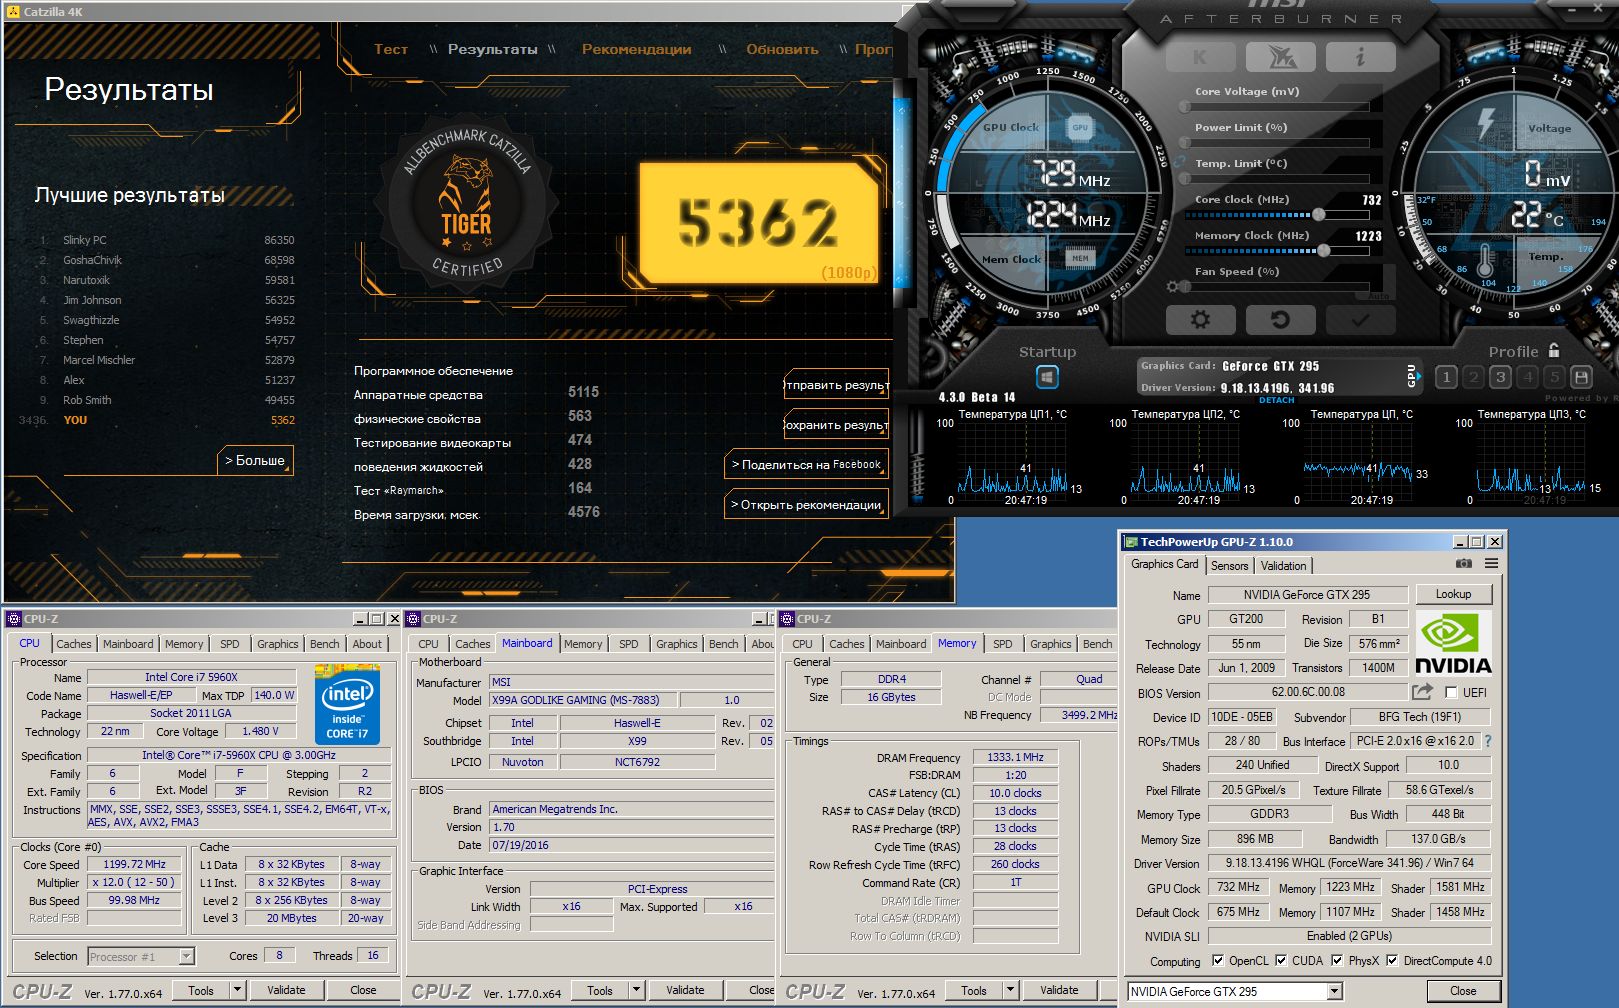This screenshot has width=1619, height=1008.
Task: Click the Intel Core i7 logo in CPU-Z
Action: point(347,704)
